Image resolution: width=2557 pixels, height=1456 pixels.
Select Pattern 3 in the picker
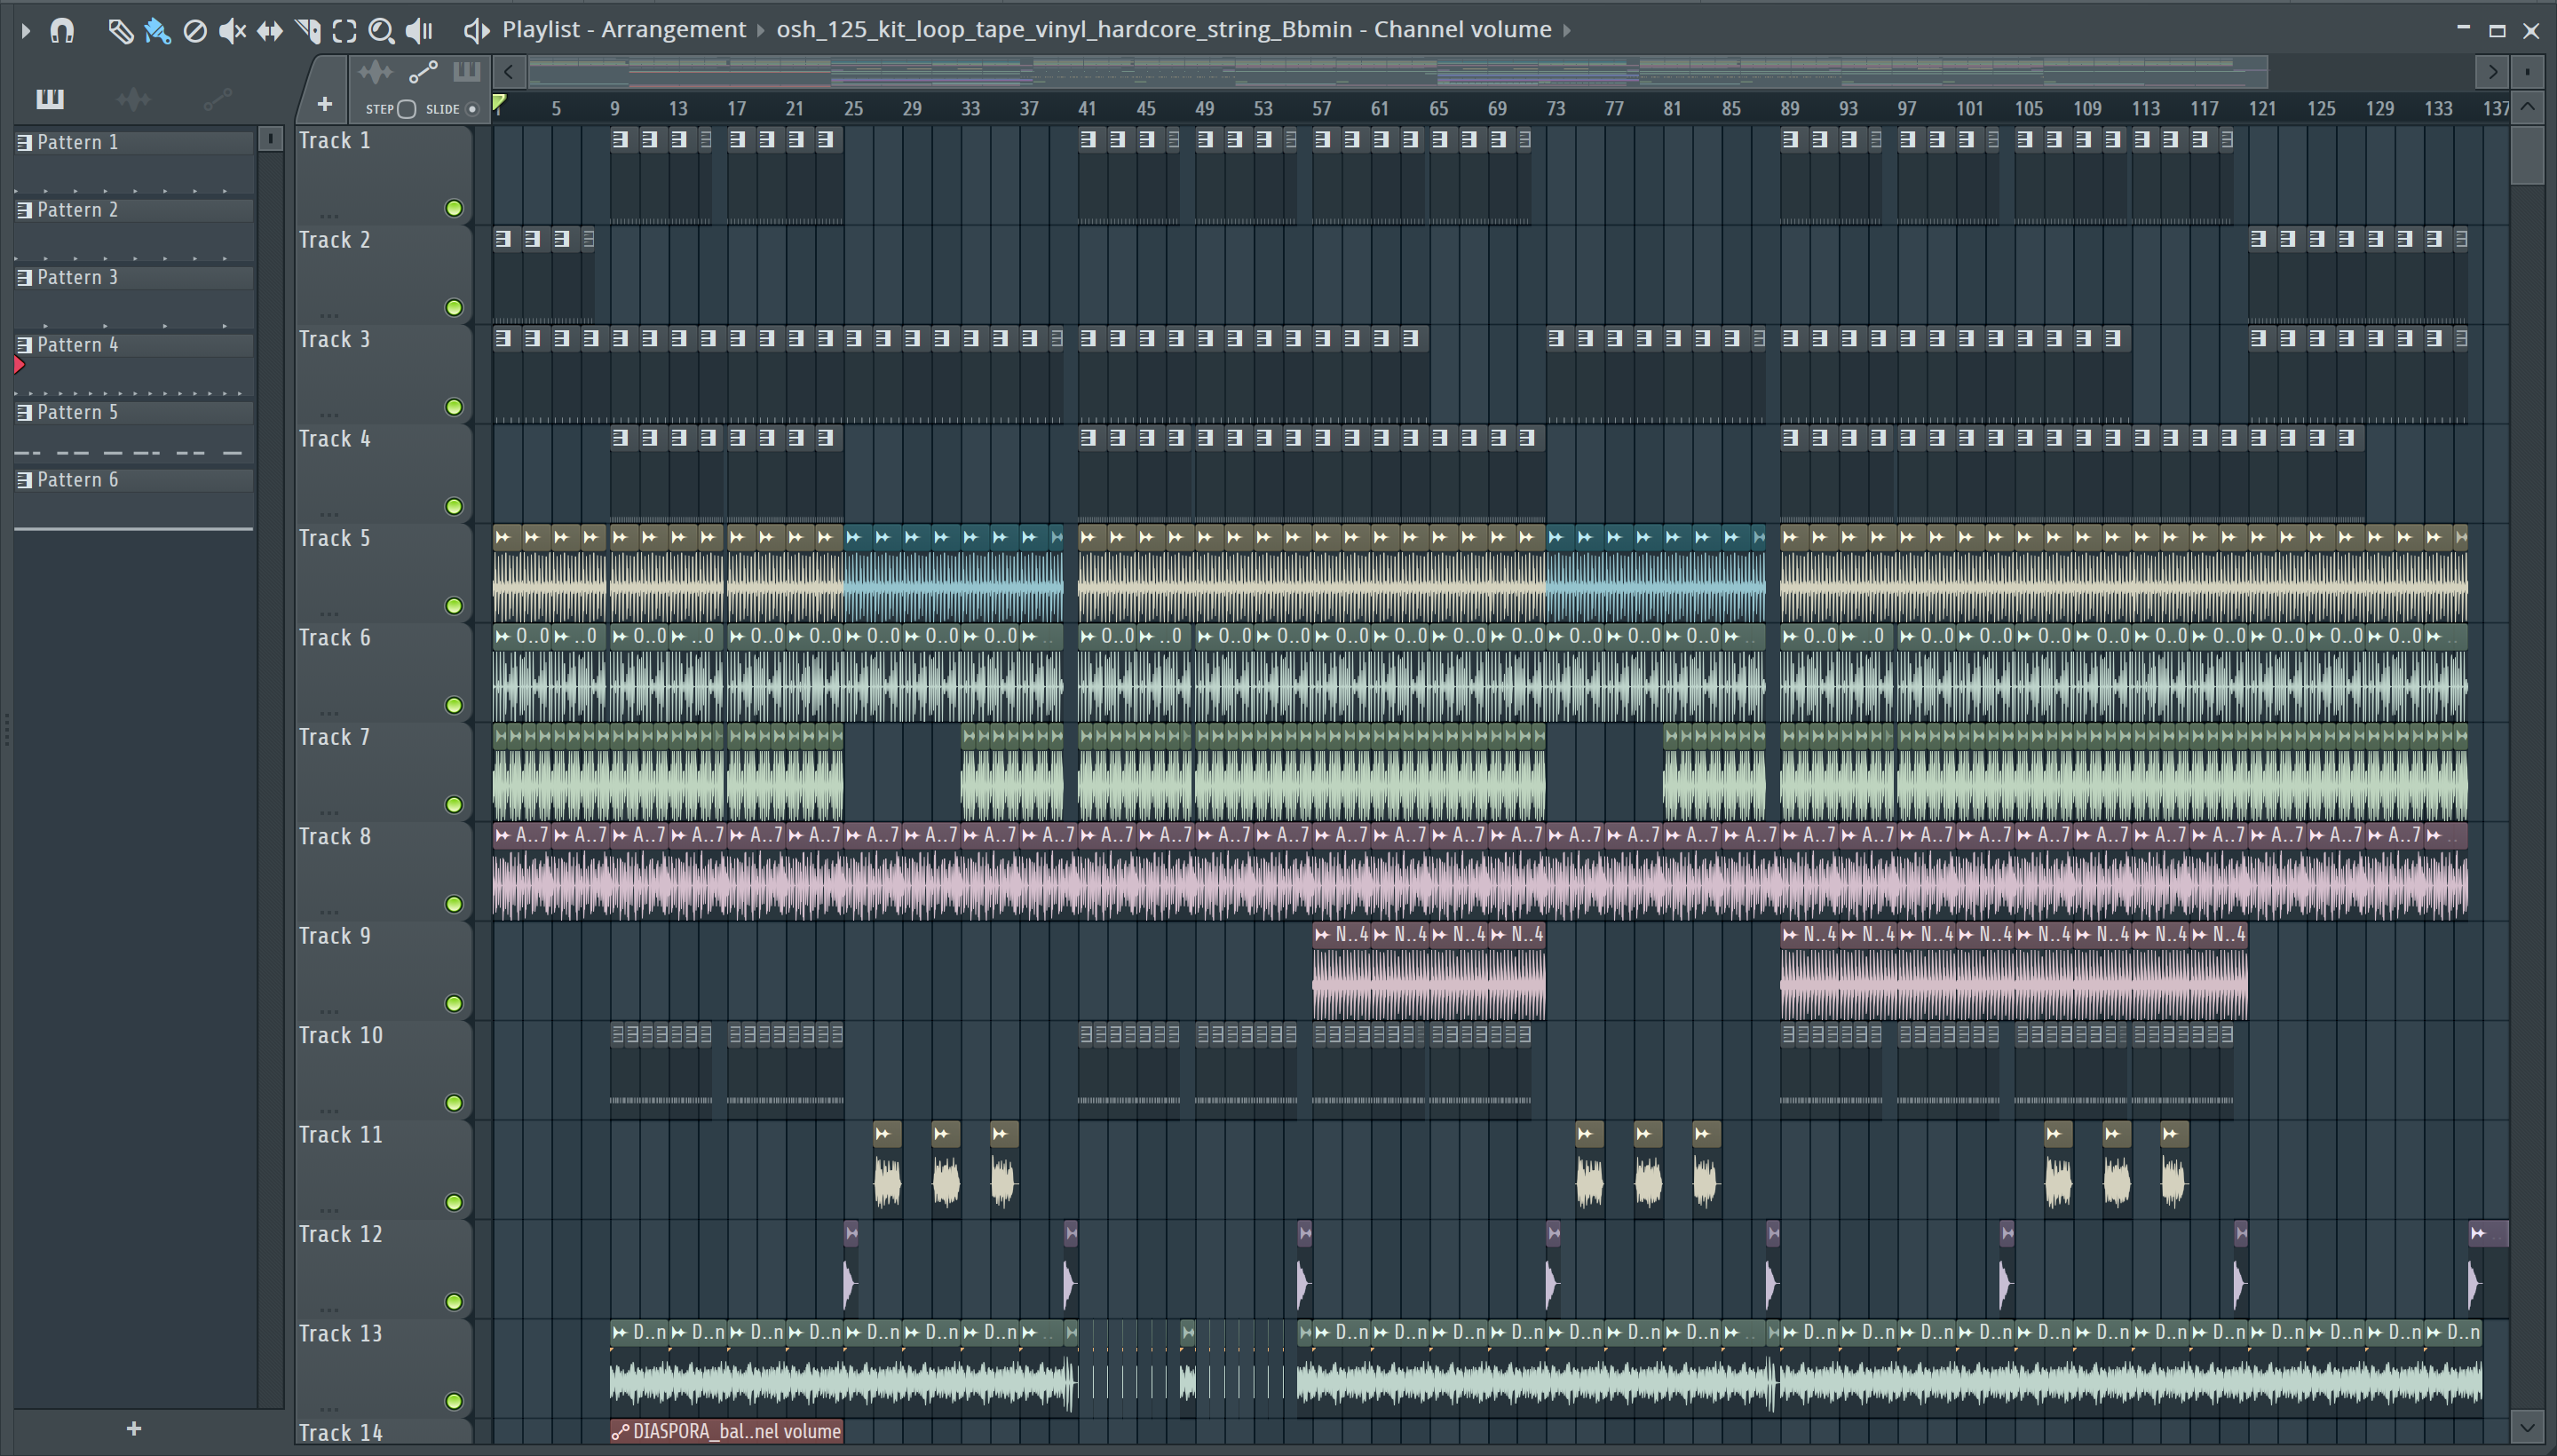coord(134,278)
